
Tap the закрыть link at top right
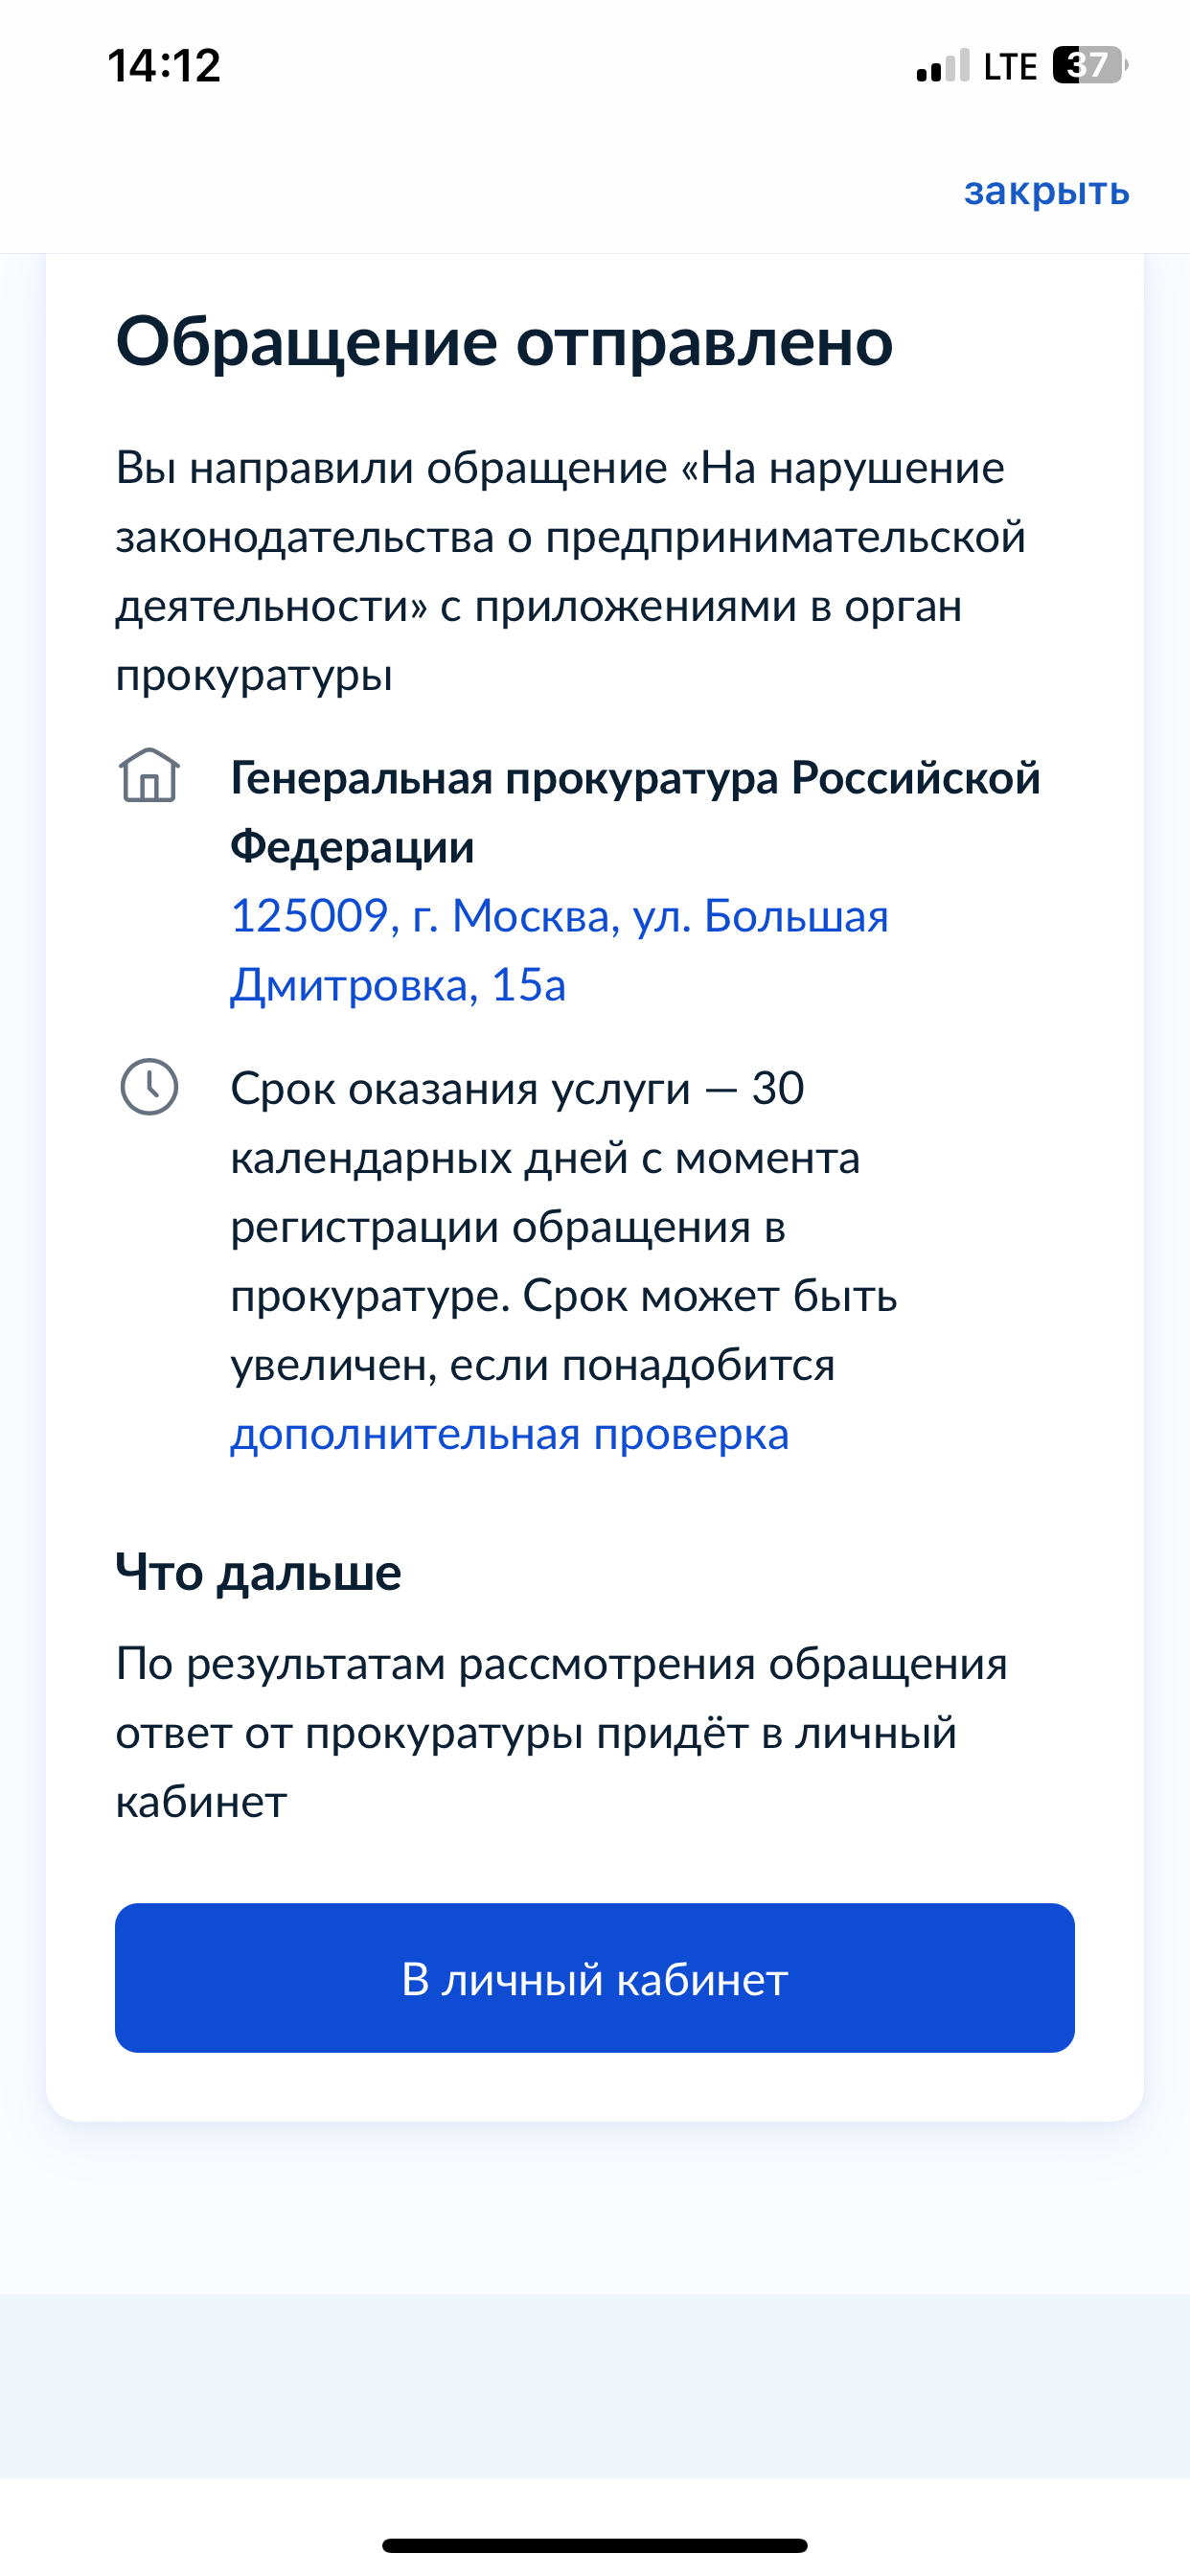click(x=1046, y=190)
